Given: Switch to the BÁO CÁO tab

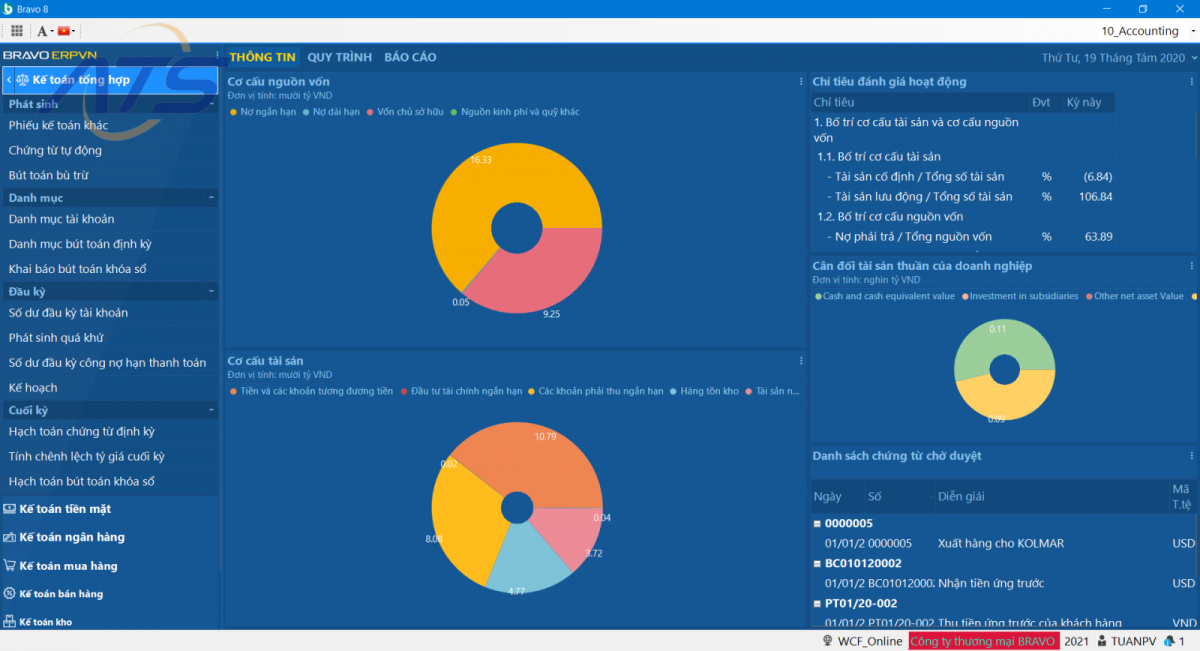Looking at the screenshot, I should [x=410, y=57].
